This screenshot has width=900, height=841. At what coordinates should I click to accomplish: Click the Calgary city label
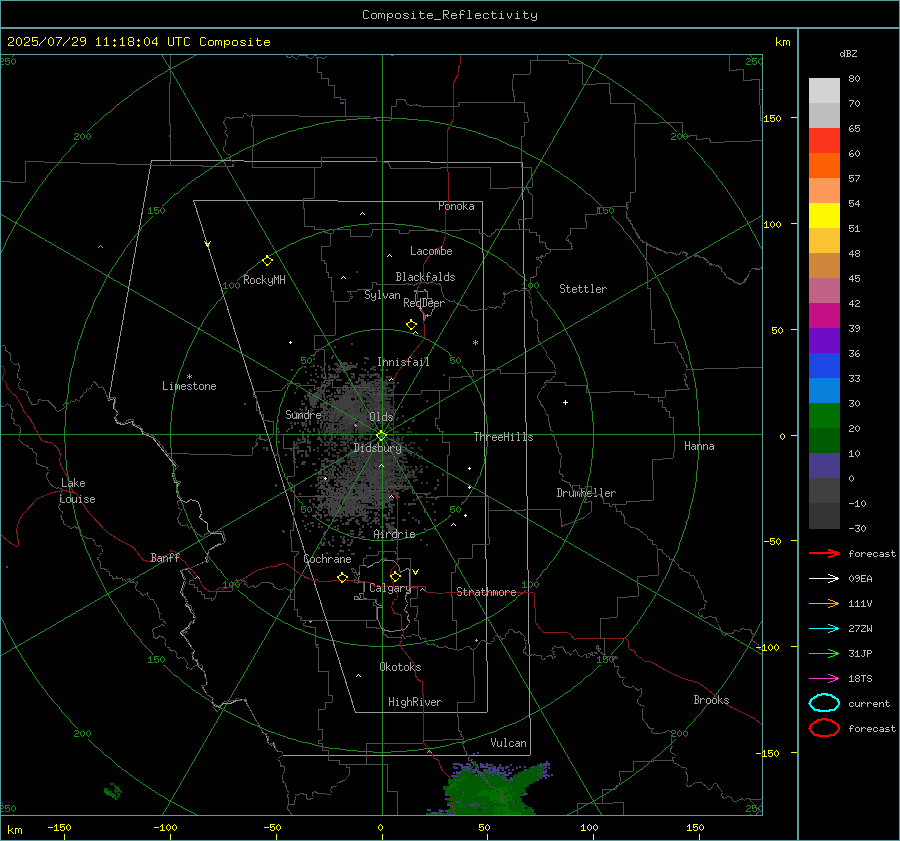pyautogui.click(x=390, y=588)
